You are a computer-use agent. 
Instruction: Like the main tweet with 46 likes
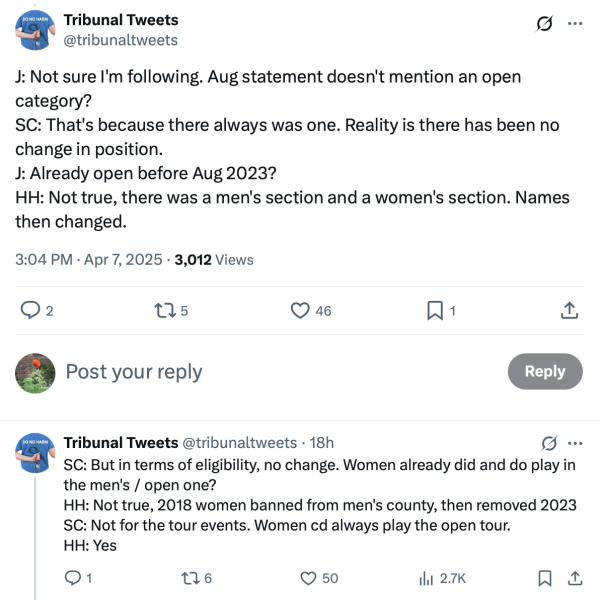point(300,311)
